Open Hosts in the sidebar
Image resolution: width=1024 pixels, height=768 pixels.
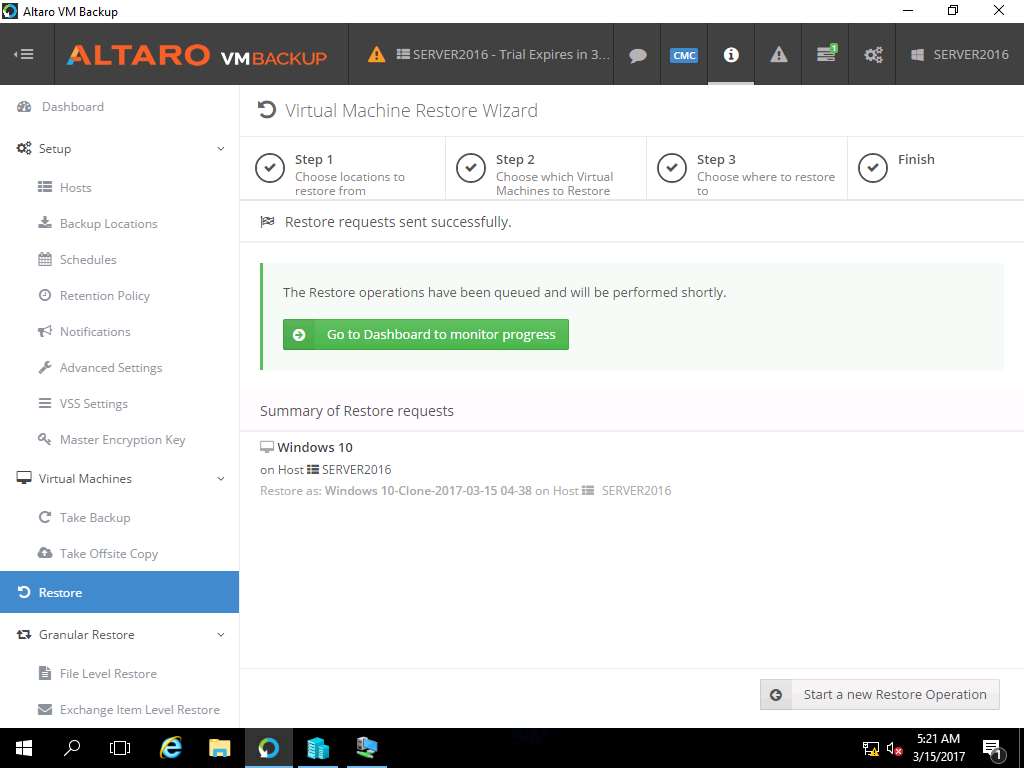point(75,187)
